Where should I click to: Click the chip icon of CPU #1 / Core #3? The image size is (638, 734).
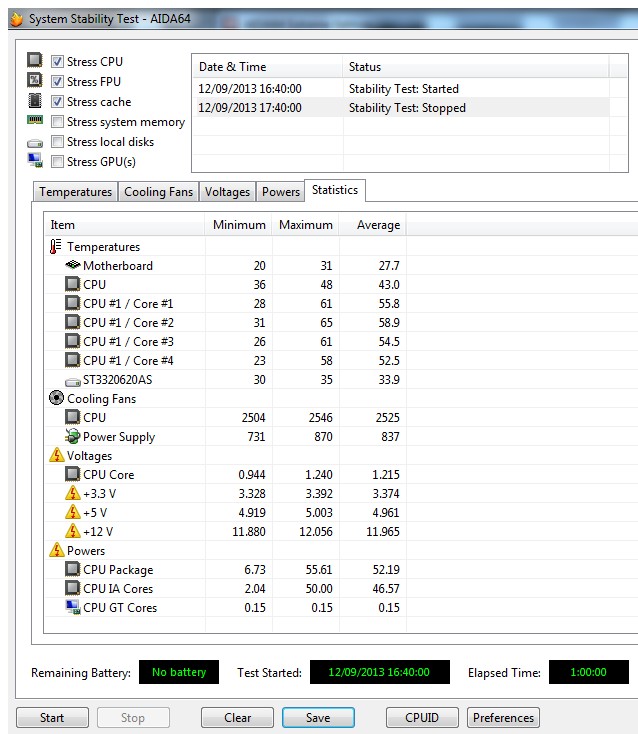(x=73, y=341)
